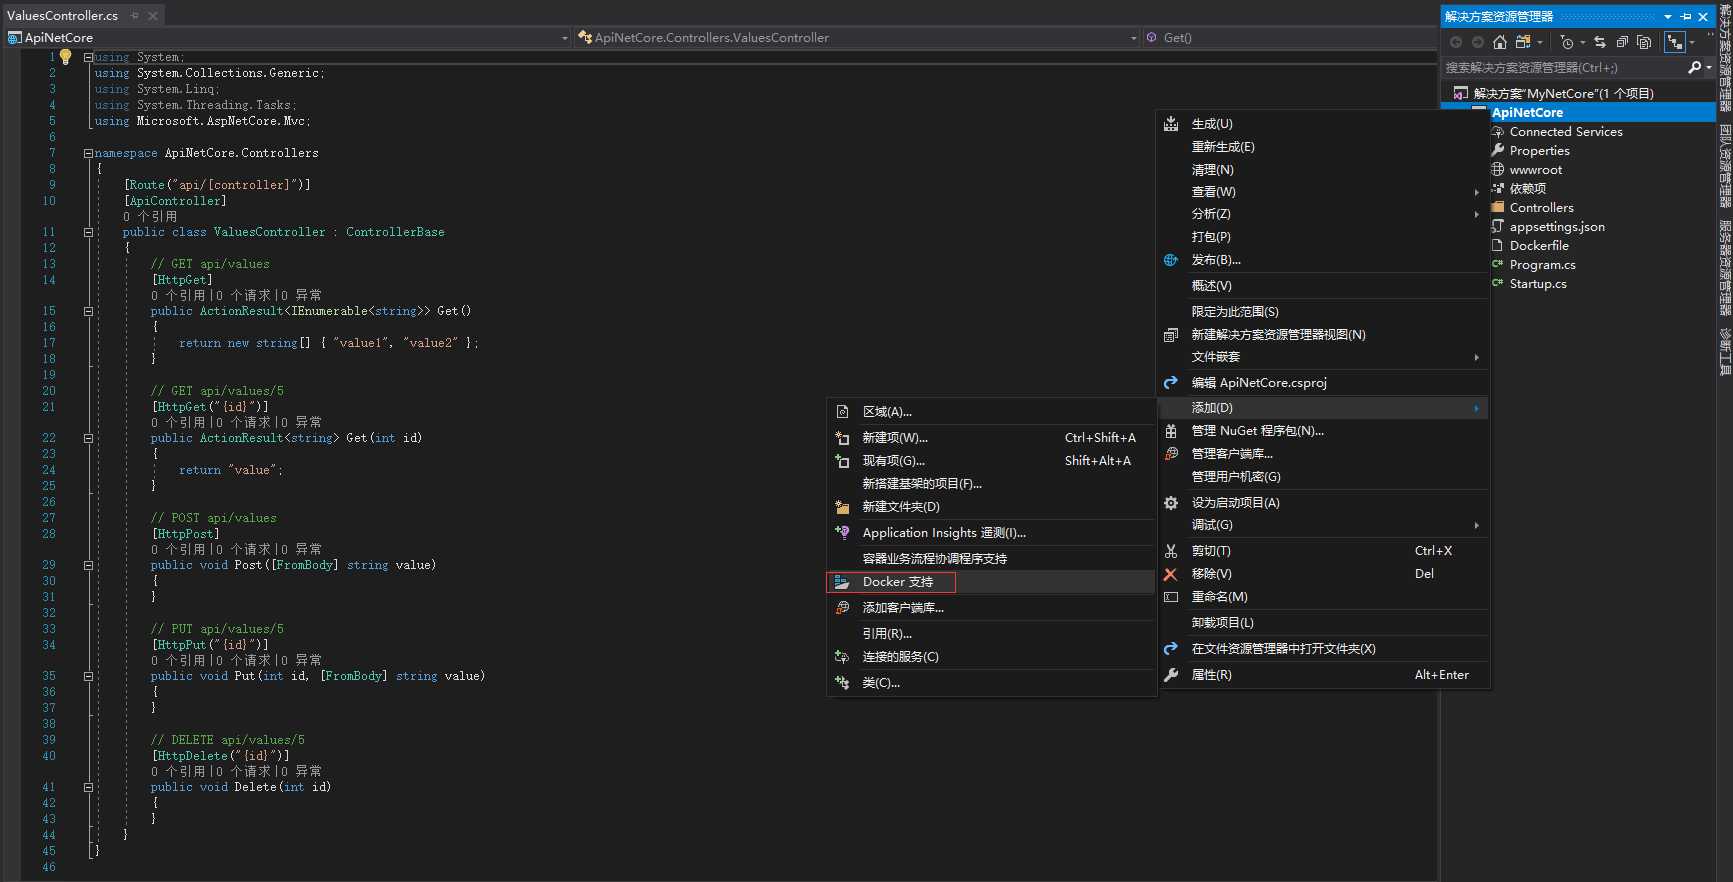Choose 清理(N) from context menu
Viewport: 1733px width, 882px height.
pyautogui.click(x=1323, y=170)
